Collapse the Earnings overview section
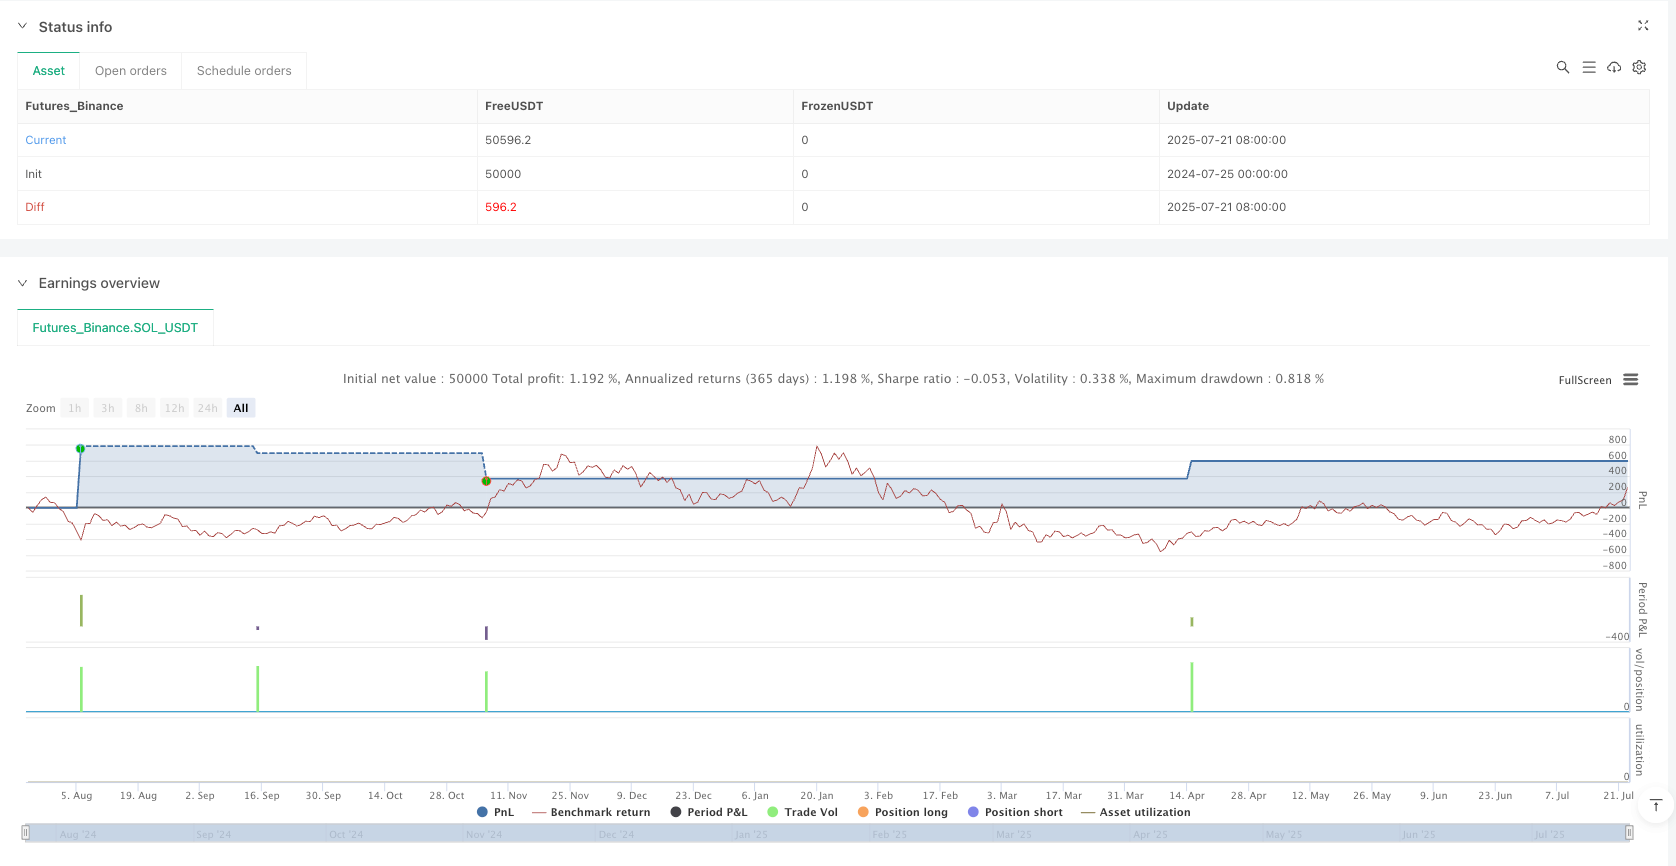 tap(23, 283)
